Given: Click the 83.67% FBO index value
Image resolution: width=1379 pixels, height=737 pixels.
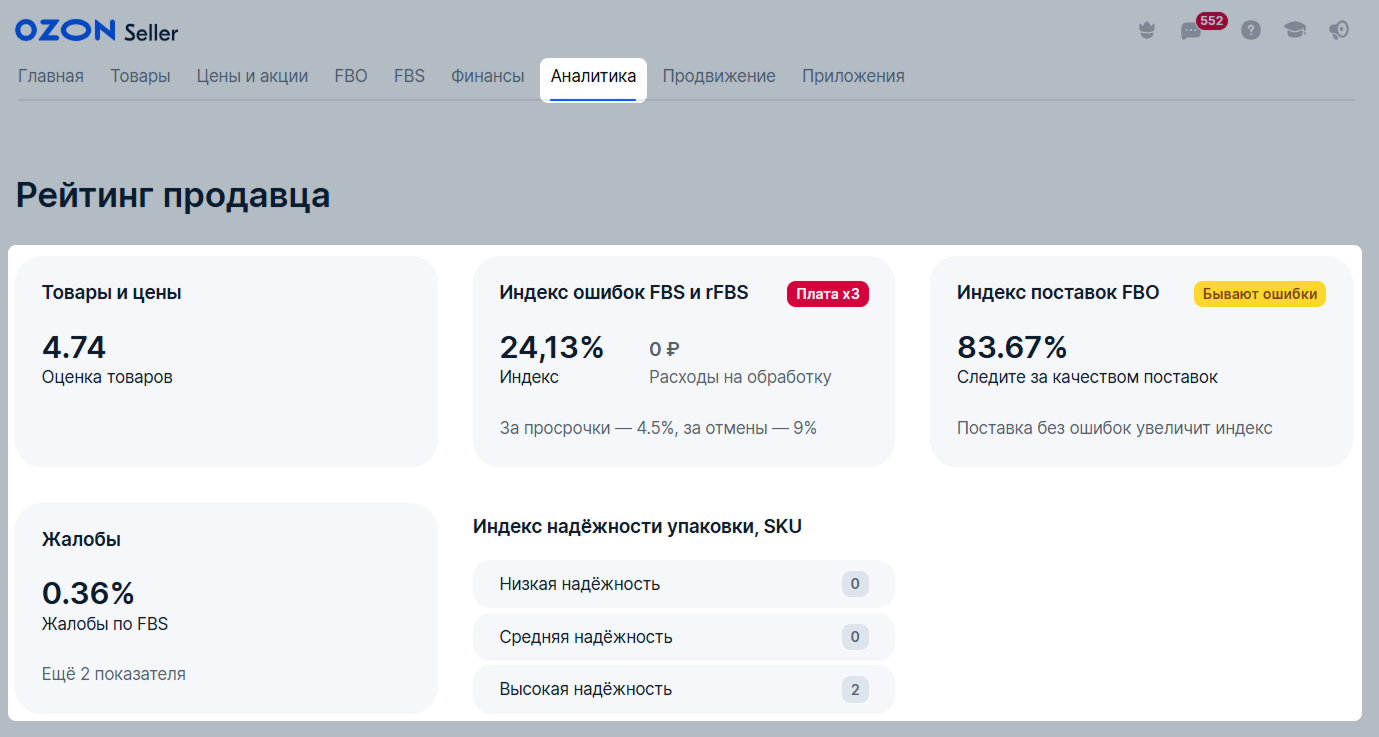Looking at the screenshot, I should [x=1012, y=347].
